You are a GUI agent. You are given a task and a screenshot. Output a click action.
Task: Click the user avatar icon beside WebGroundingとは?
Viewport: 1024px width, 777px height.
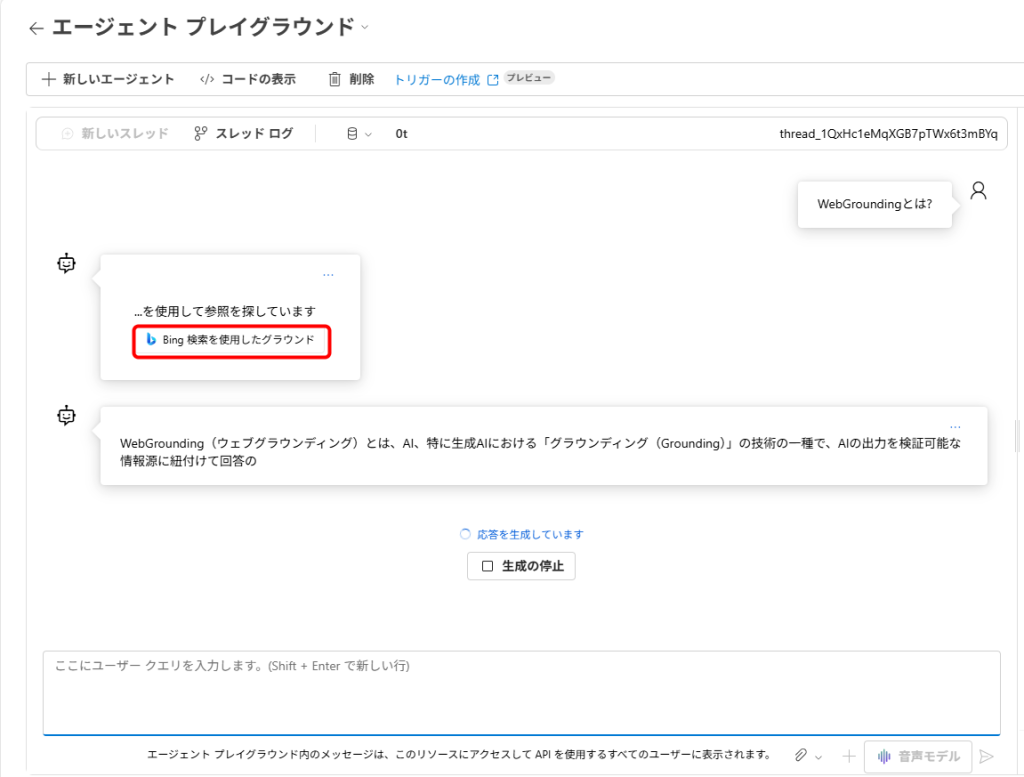pyautogui.click(x=978, y=191)
